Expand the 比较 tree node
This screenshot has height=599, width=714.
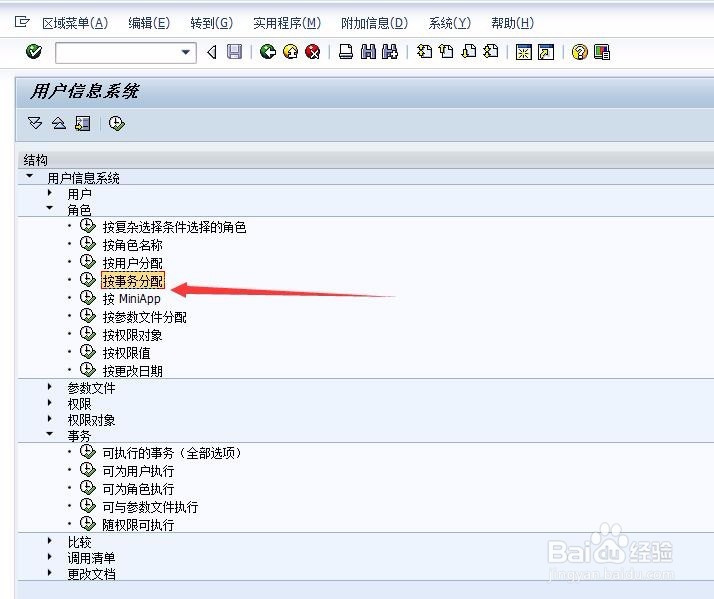tap(50, 540)
